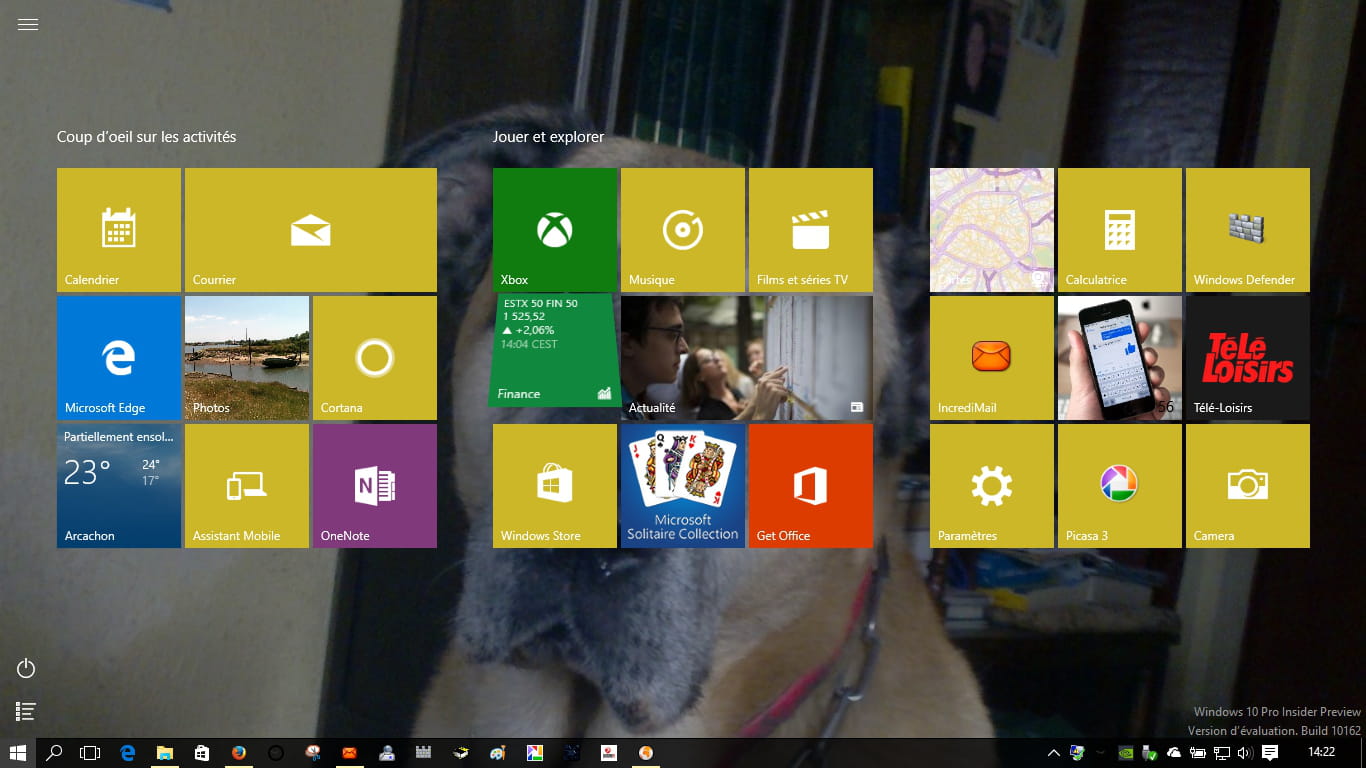1366x768 pixels.
Task: Open the paint palette taskbar icon
Action: click(x=497, y=753)
